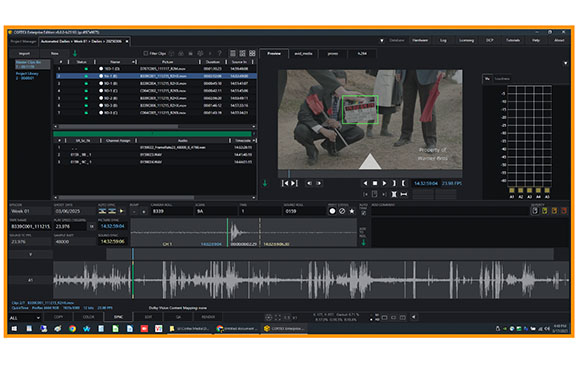Switch to the Project Manager tab
580x373 pixels.
(x=23, y=41)
